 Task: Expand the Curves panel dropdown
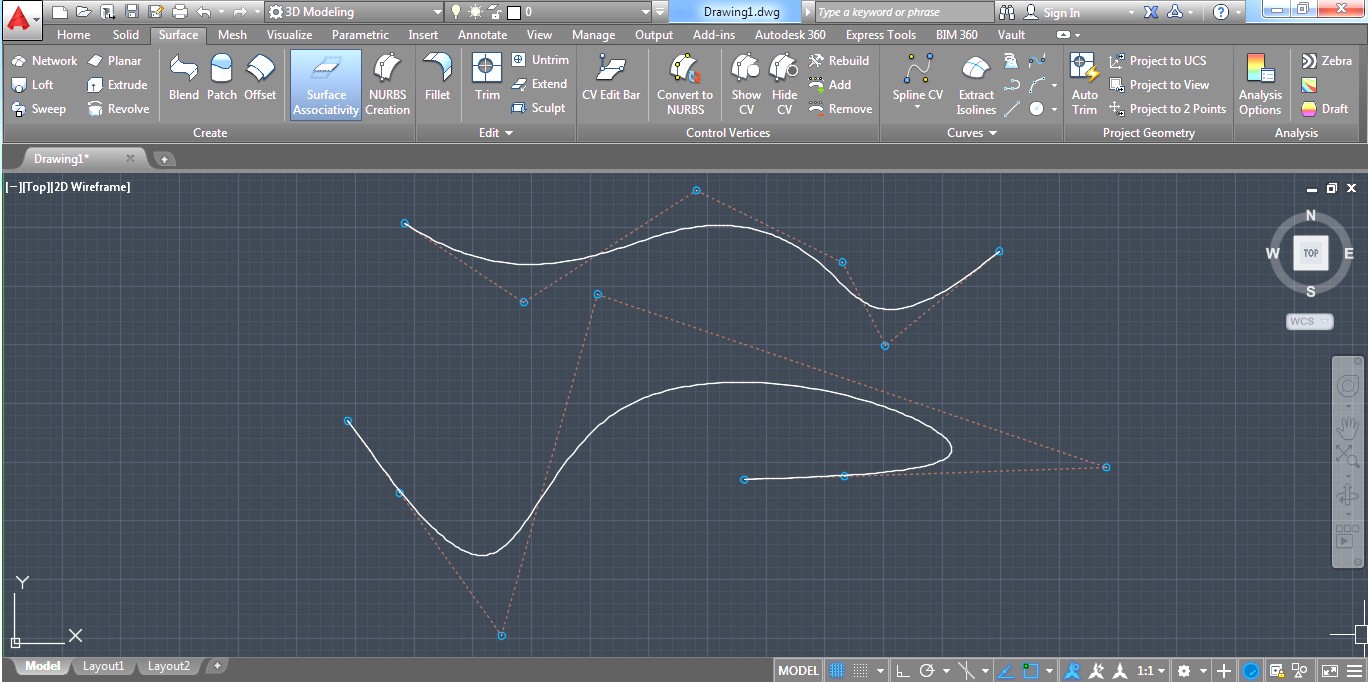(972, 133)
